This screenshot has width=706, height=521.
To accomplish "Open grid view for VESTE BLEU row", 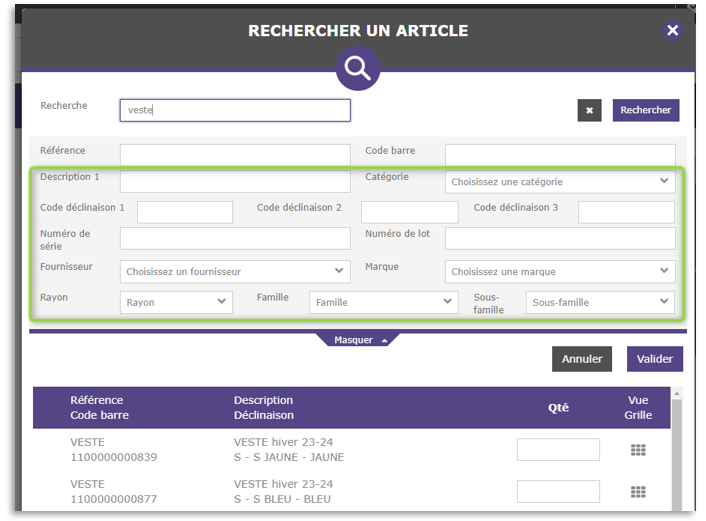I will [638, 492].
